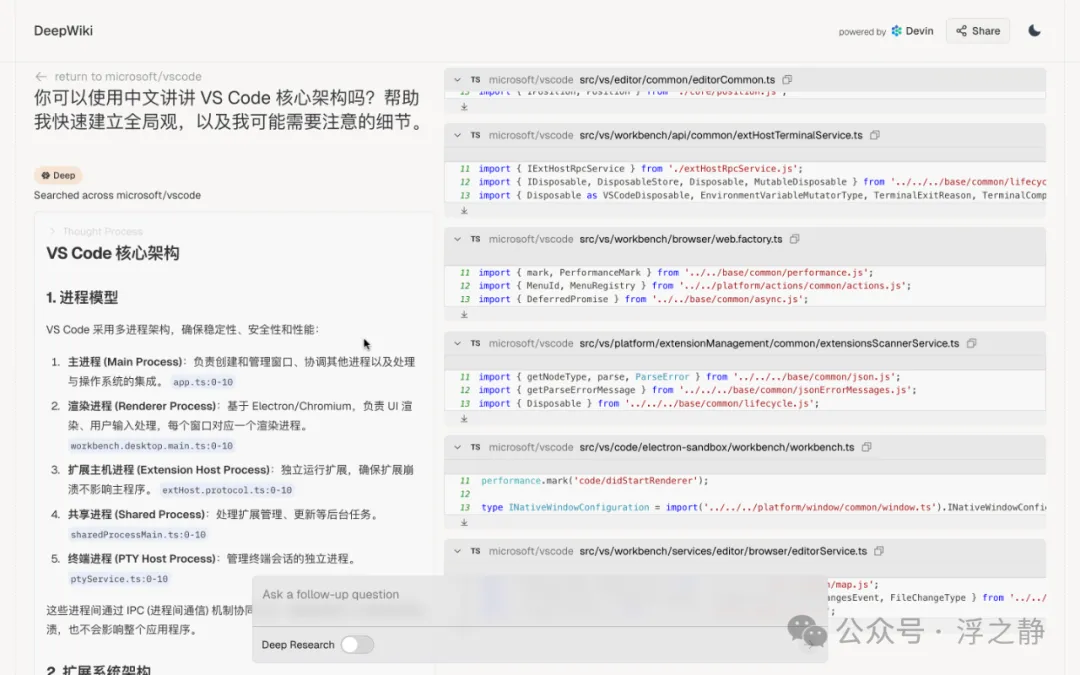Viewport: 1080px width, 675px height.
Task: Collapse the editorService.ts snippet
Action: pyautogui.click(x=457, y=552)
